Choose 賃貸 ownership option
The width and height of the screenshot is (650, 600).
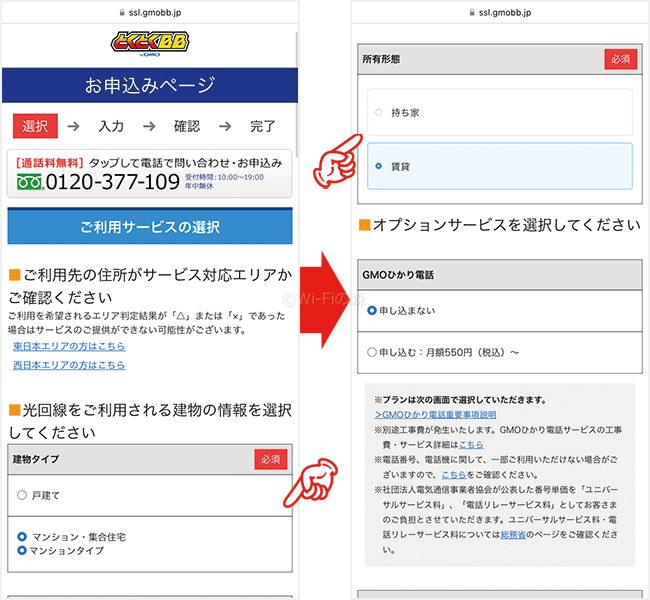500,166
